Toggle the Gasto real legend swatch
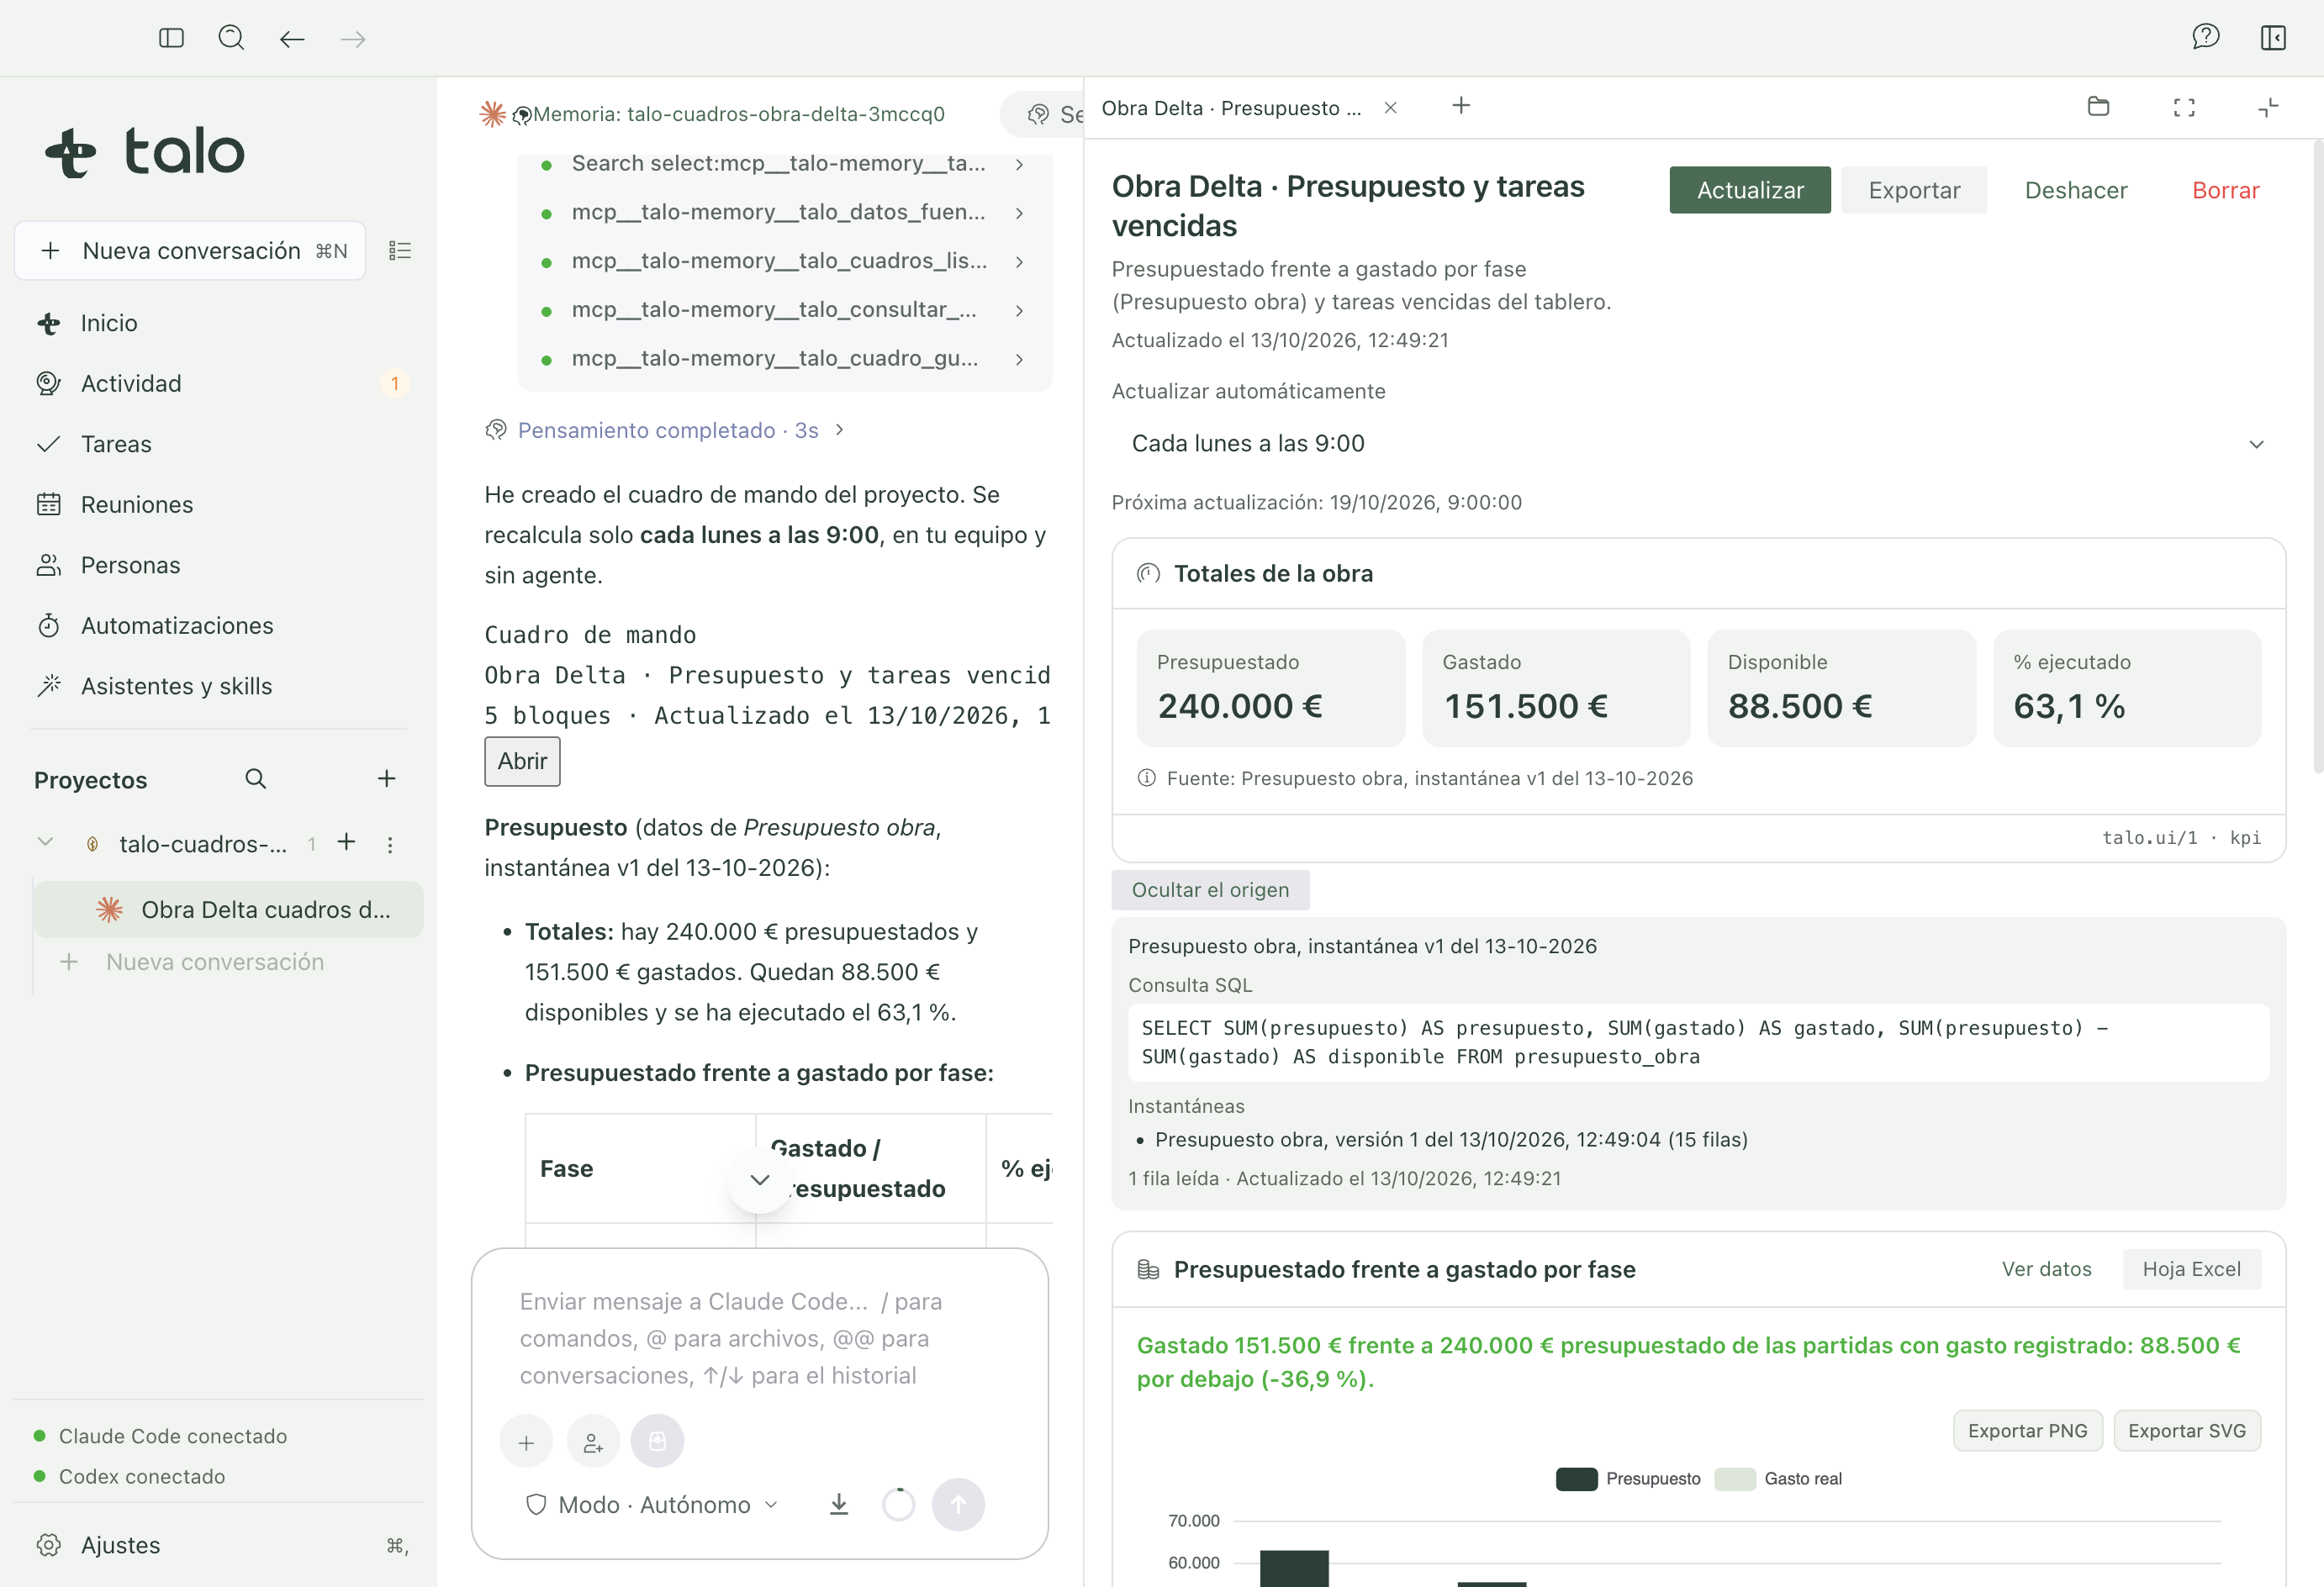Screen dimensions: 2324x1587 [x=1735, y=1479]
